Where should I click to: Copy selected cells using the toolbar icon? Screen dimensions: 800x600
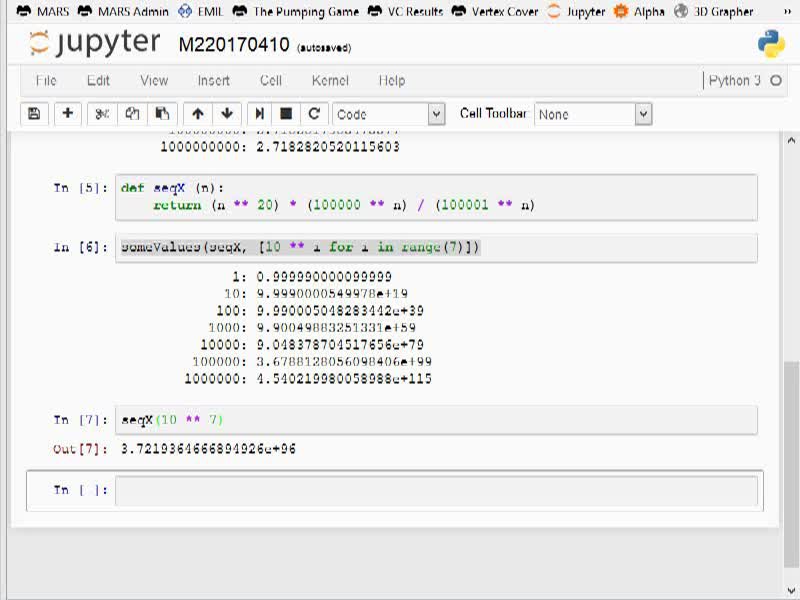(x=133, y=113)
